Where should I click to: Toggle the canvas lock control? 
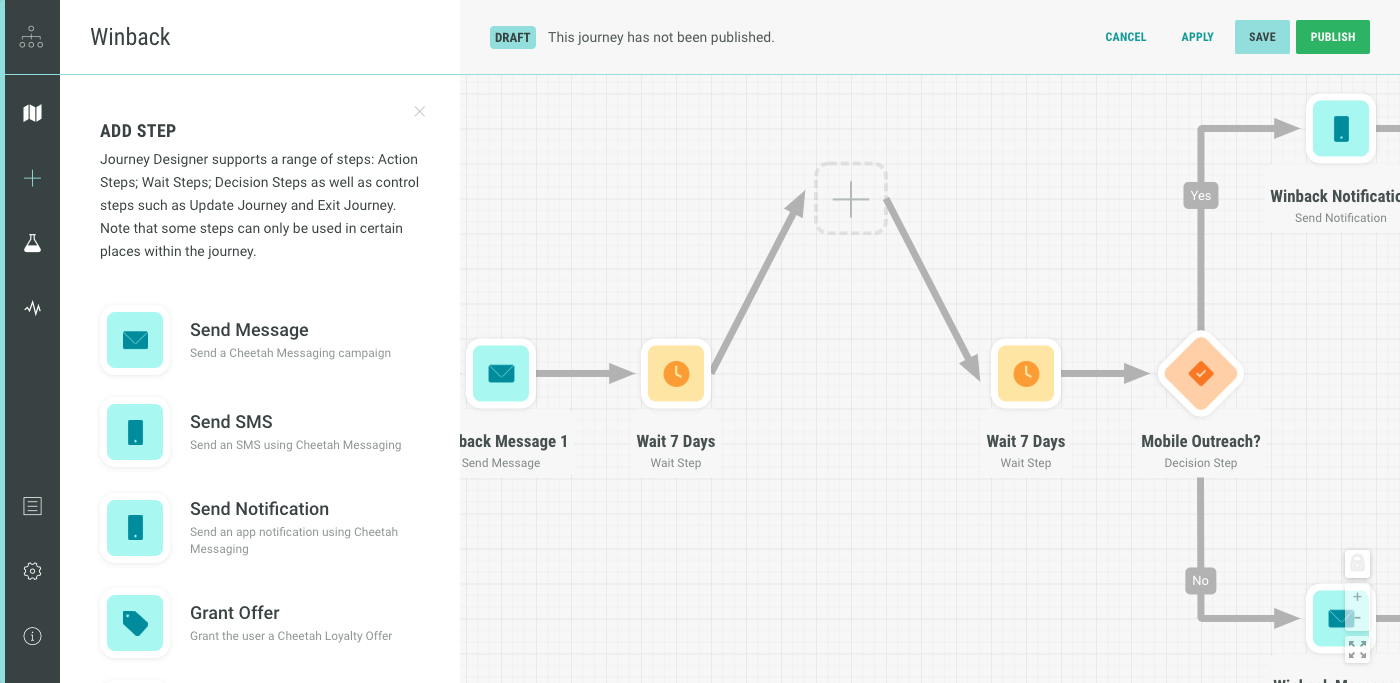tap(1357, 563)
